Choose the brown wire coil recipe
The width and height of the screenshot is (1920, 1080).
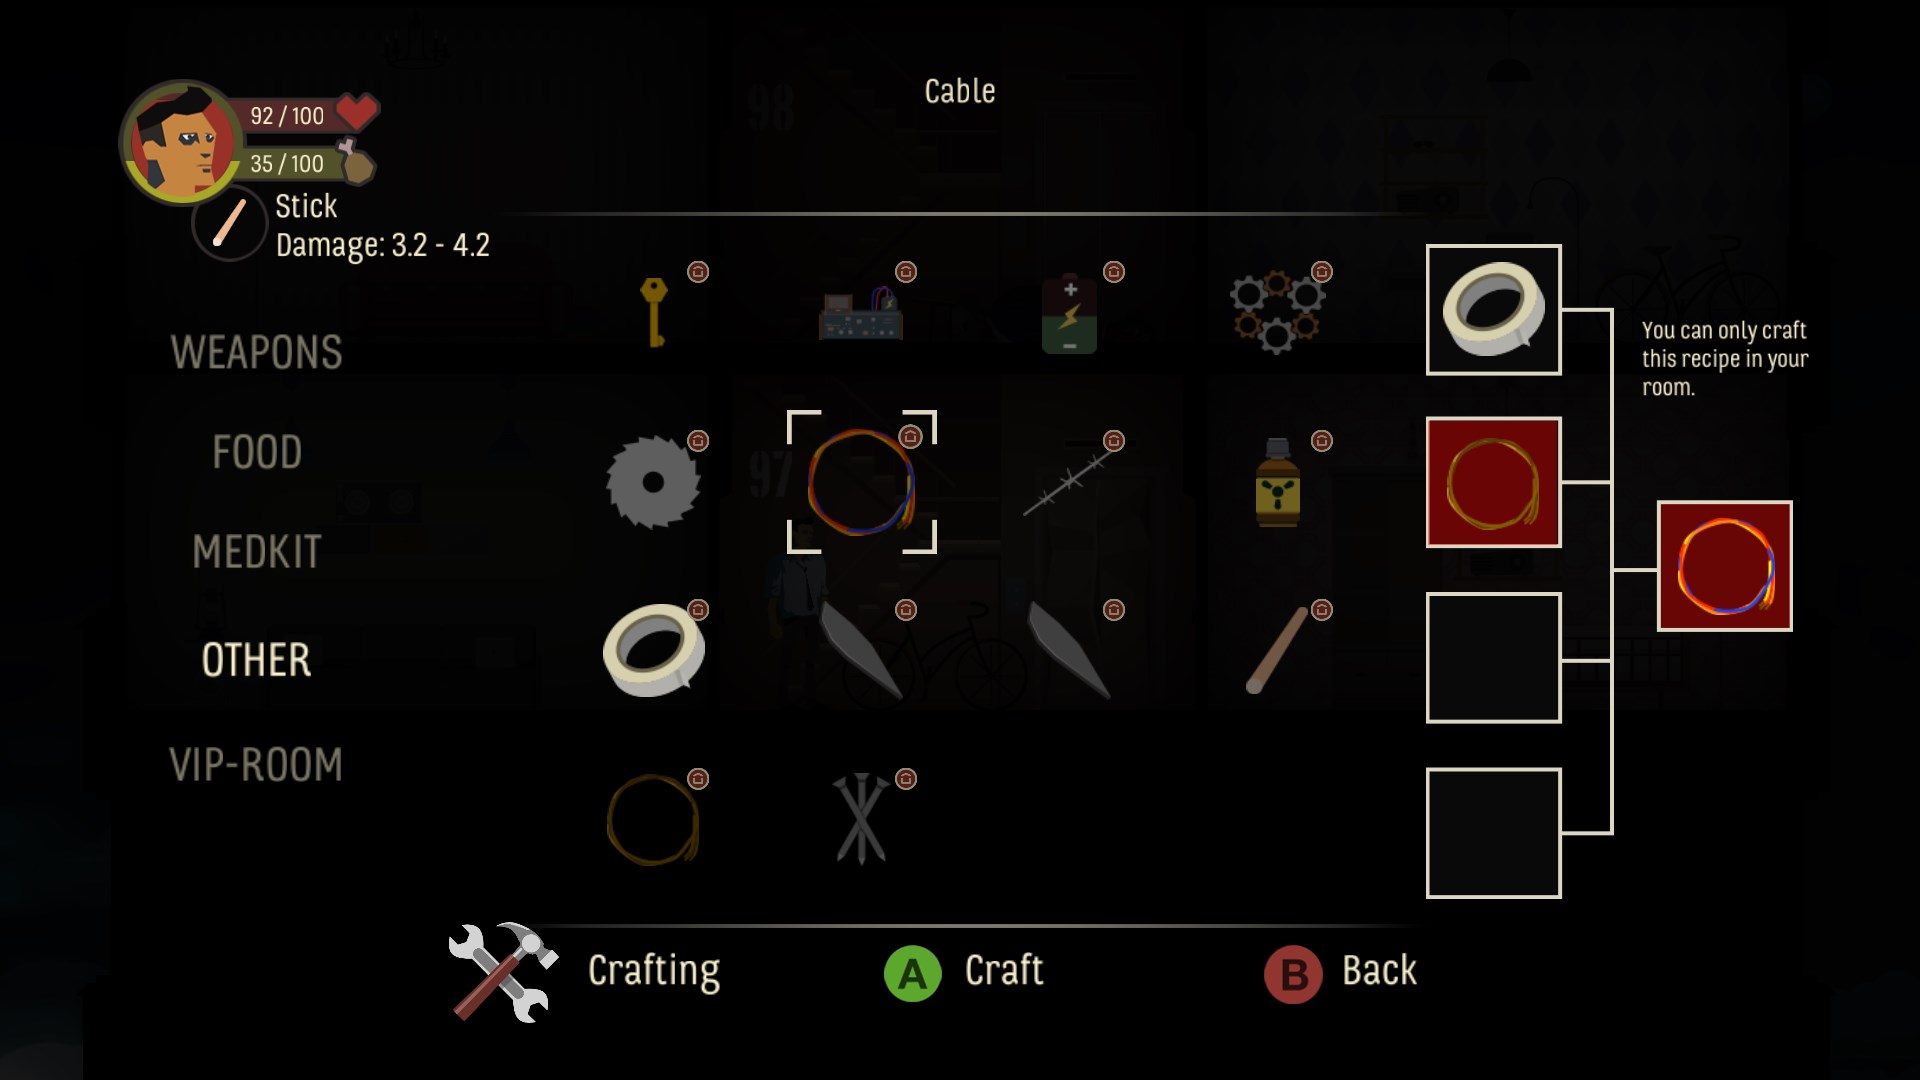pyautogui.click(x=653, y=819)
